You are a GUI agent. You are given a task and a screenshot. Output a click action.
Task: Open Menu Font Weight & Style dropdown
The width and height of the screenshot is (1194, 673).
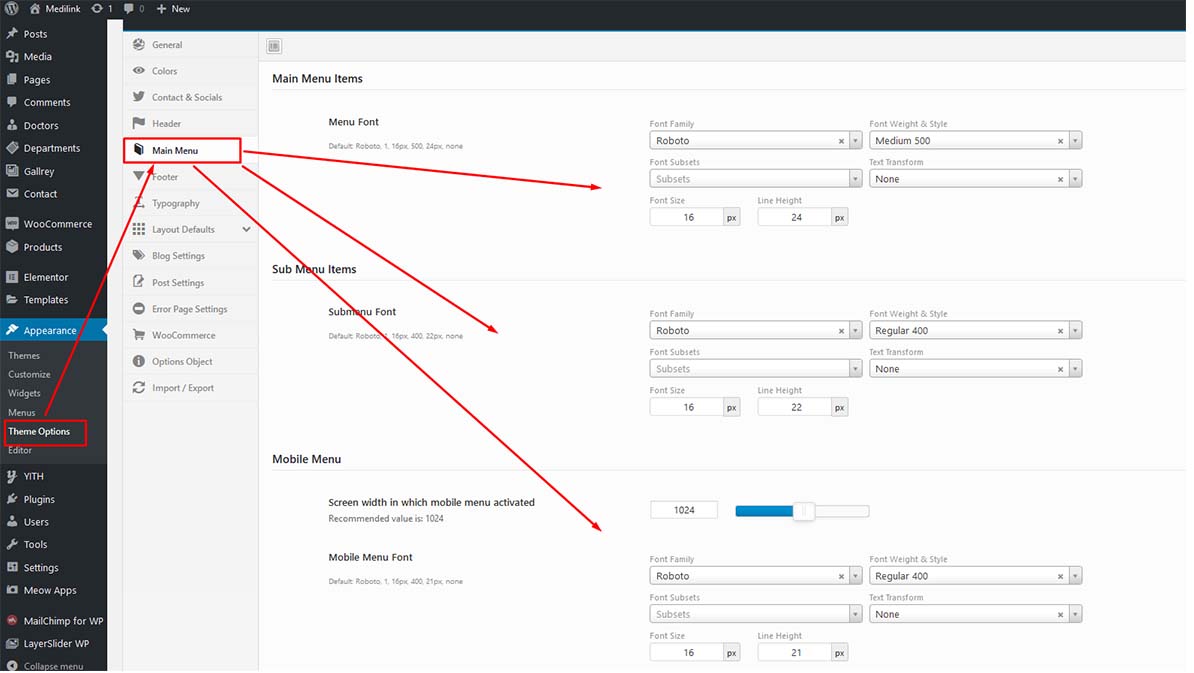click(975, 141)
